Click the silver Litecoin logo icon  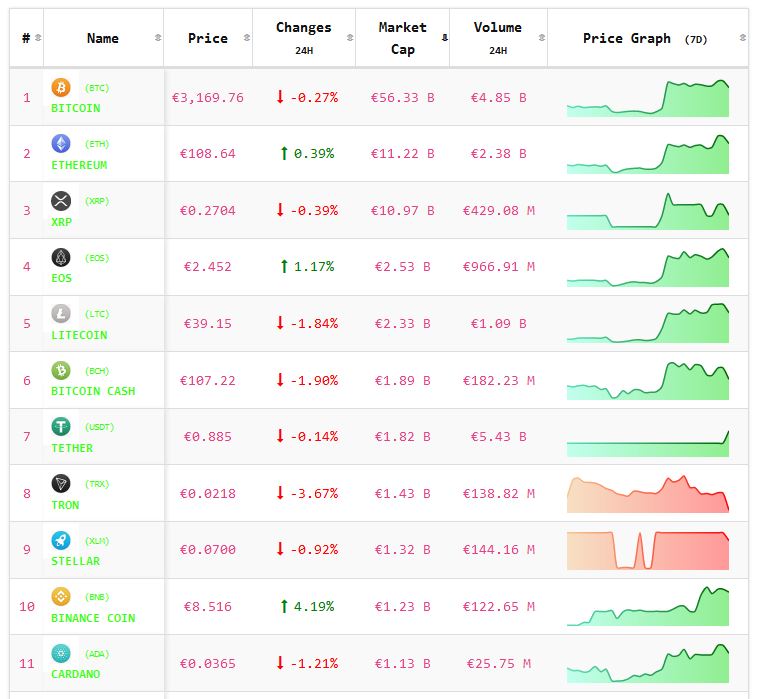tap(61, 314)
